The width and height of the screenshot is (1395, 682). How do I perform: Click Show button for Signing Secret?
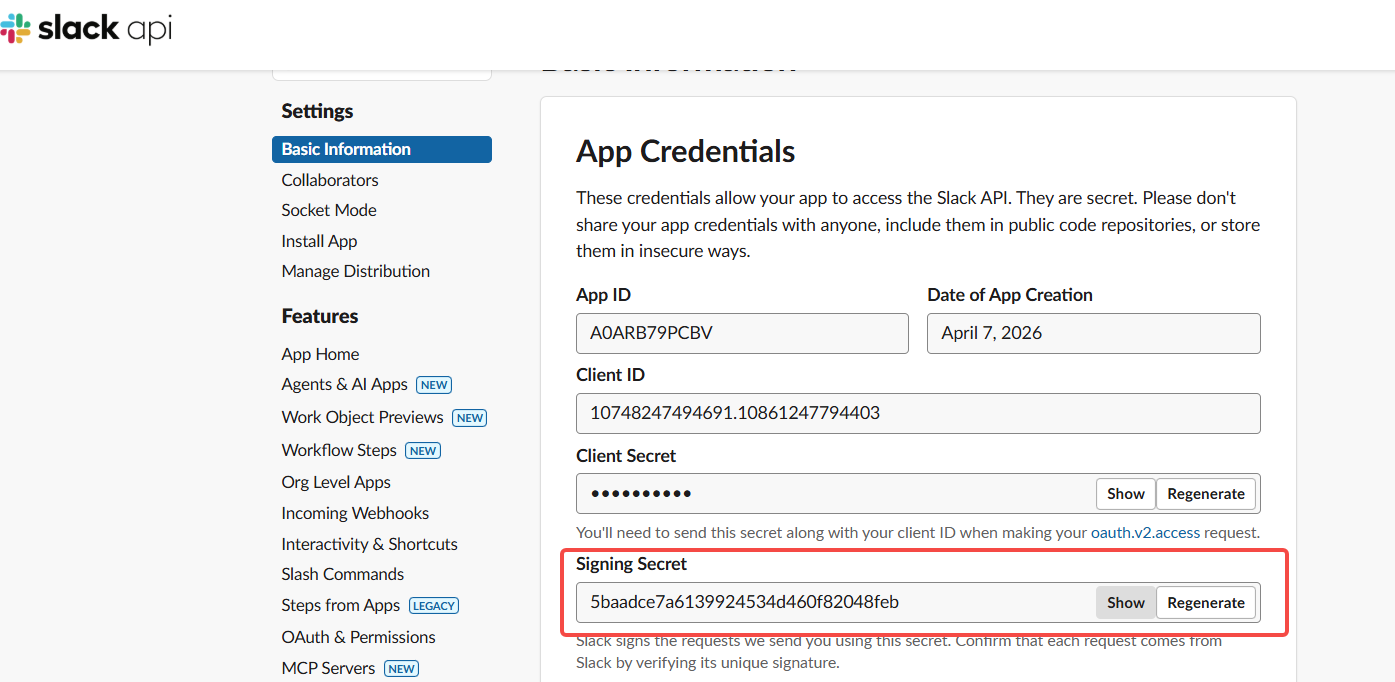point(1126,603)
